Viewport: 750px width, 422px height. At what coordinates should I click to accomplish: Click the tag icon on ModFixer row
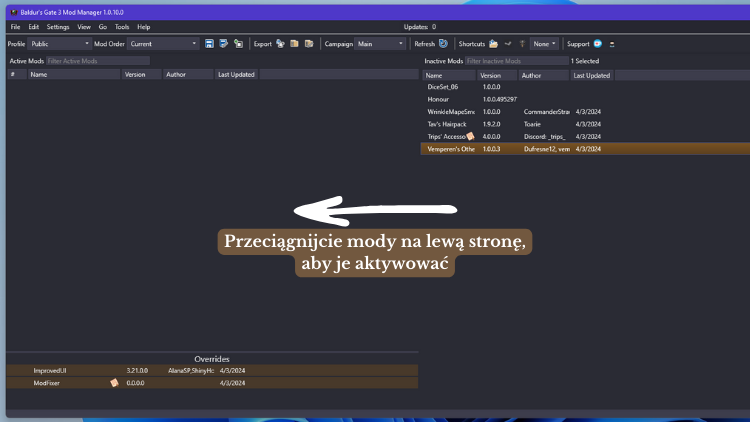pyautogui.click(x=114, y=382)
